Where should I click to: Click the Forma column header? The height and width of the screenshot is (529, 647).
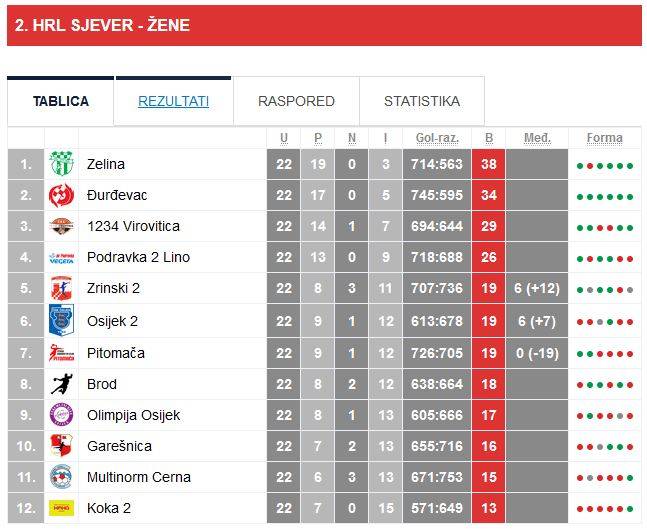tap(604, 138)
